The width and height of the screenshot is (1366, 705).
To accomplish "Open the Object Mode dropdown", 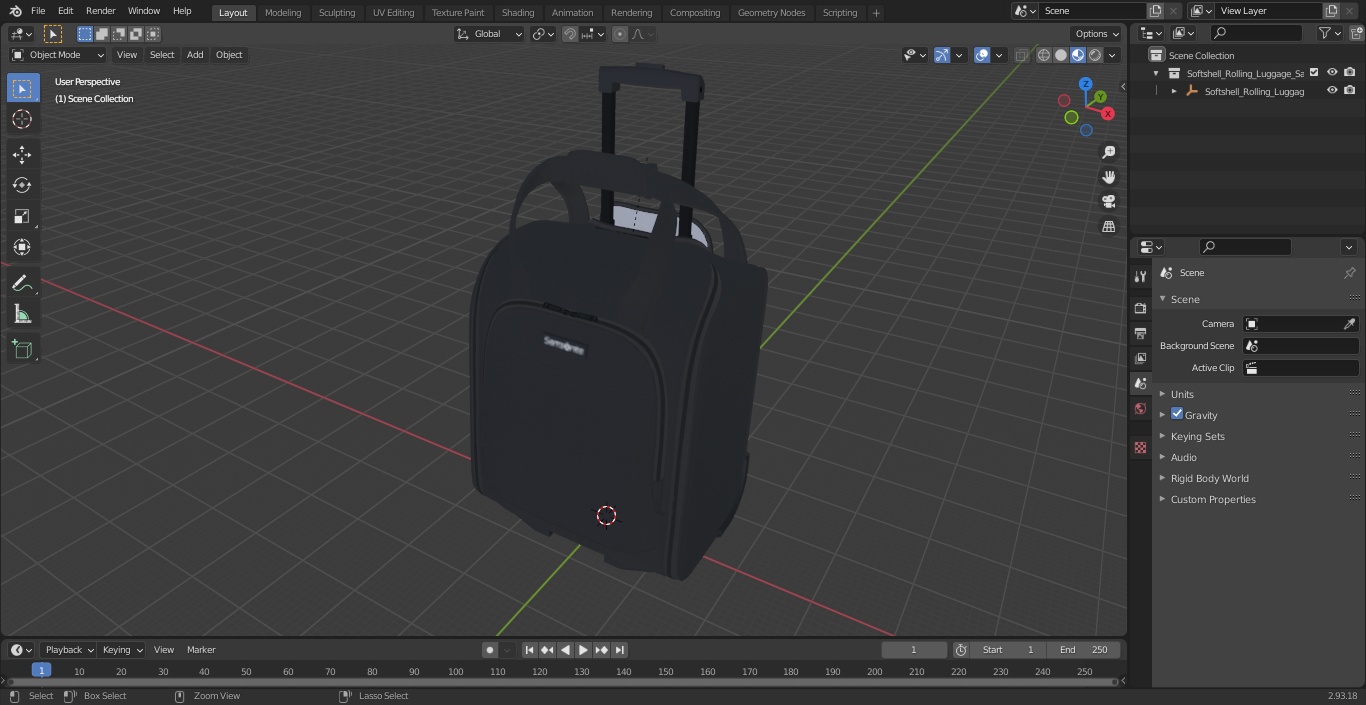I will 58,55.
